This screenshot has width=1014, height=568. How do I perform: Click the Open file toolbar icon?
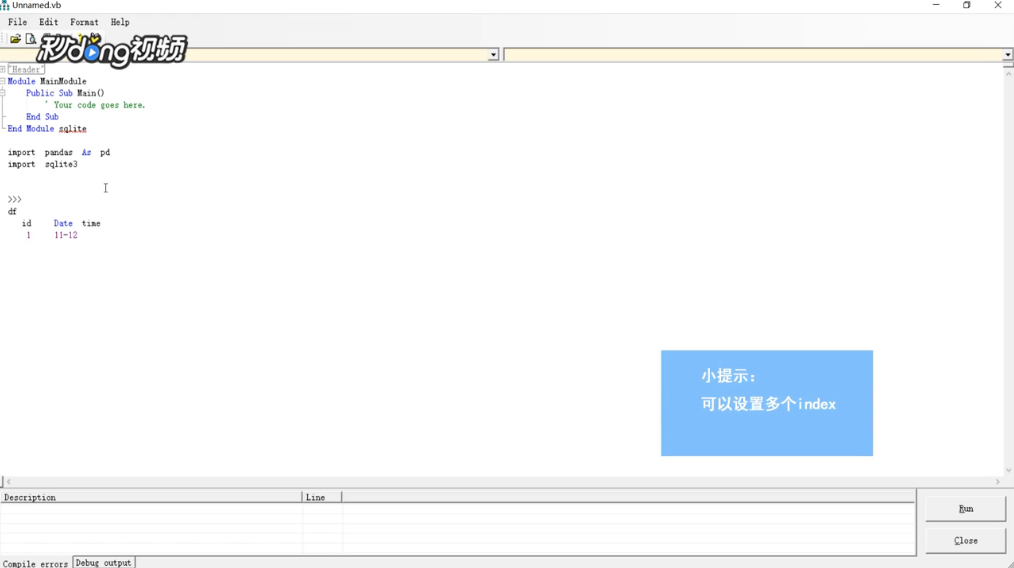point(16,39)
